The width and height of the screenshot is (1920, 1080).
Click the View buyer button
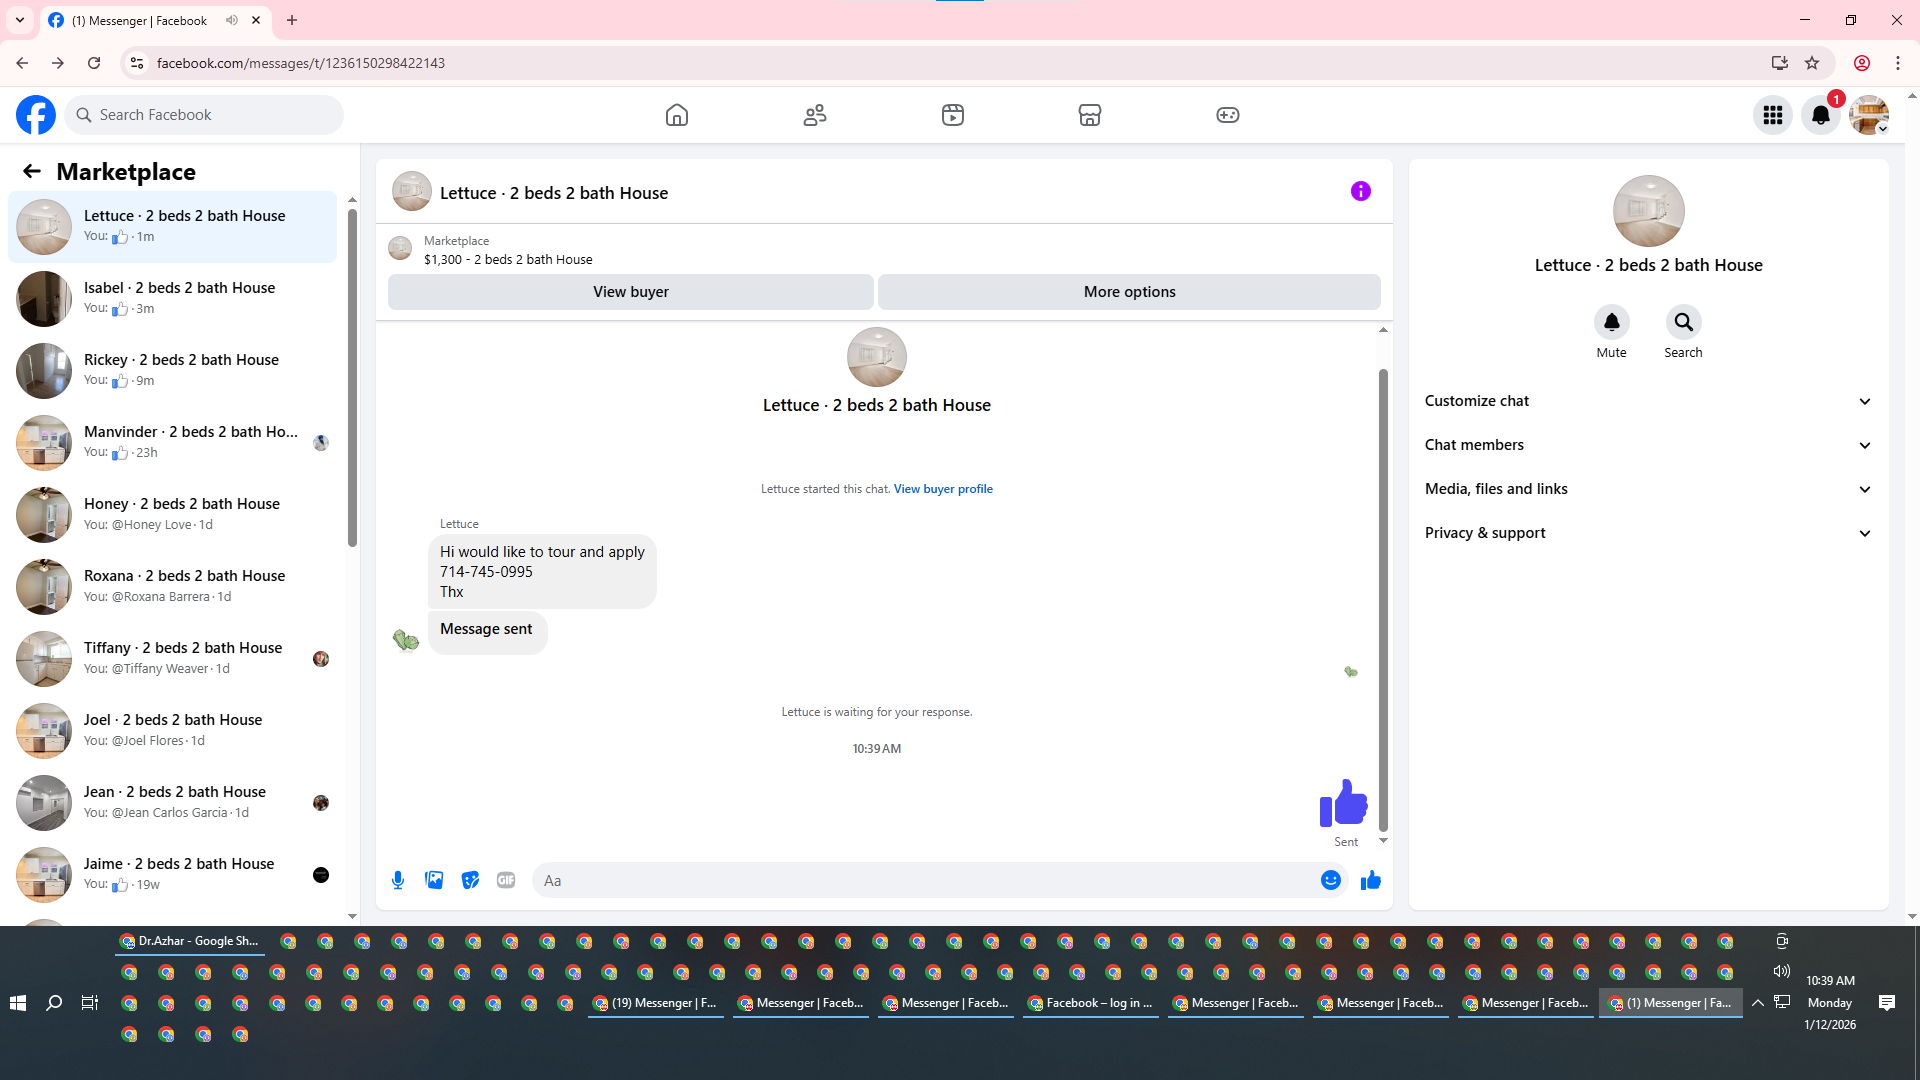point(630,292)
